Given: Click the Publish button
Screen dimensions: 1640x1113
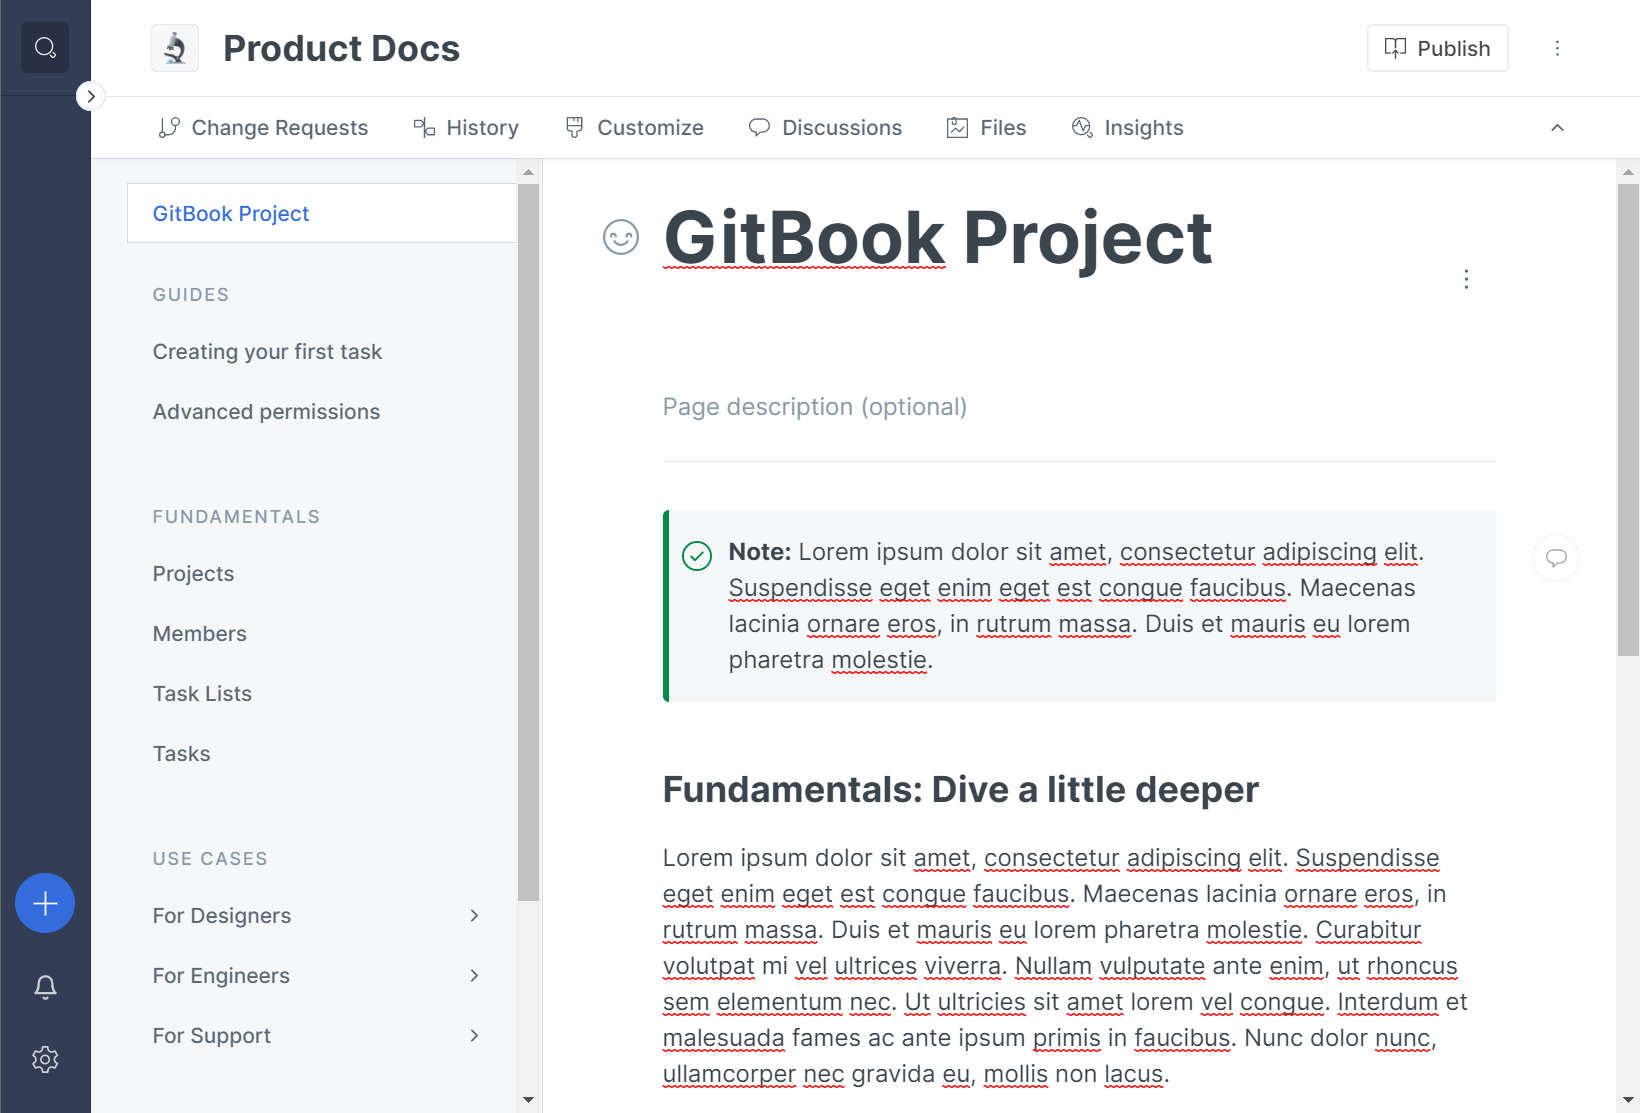Looking at the screenshot, I should pyautogui.click(x=1437, y=48).
